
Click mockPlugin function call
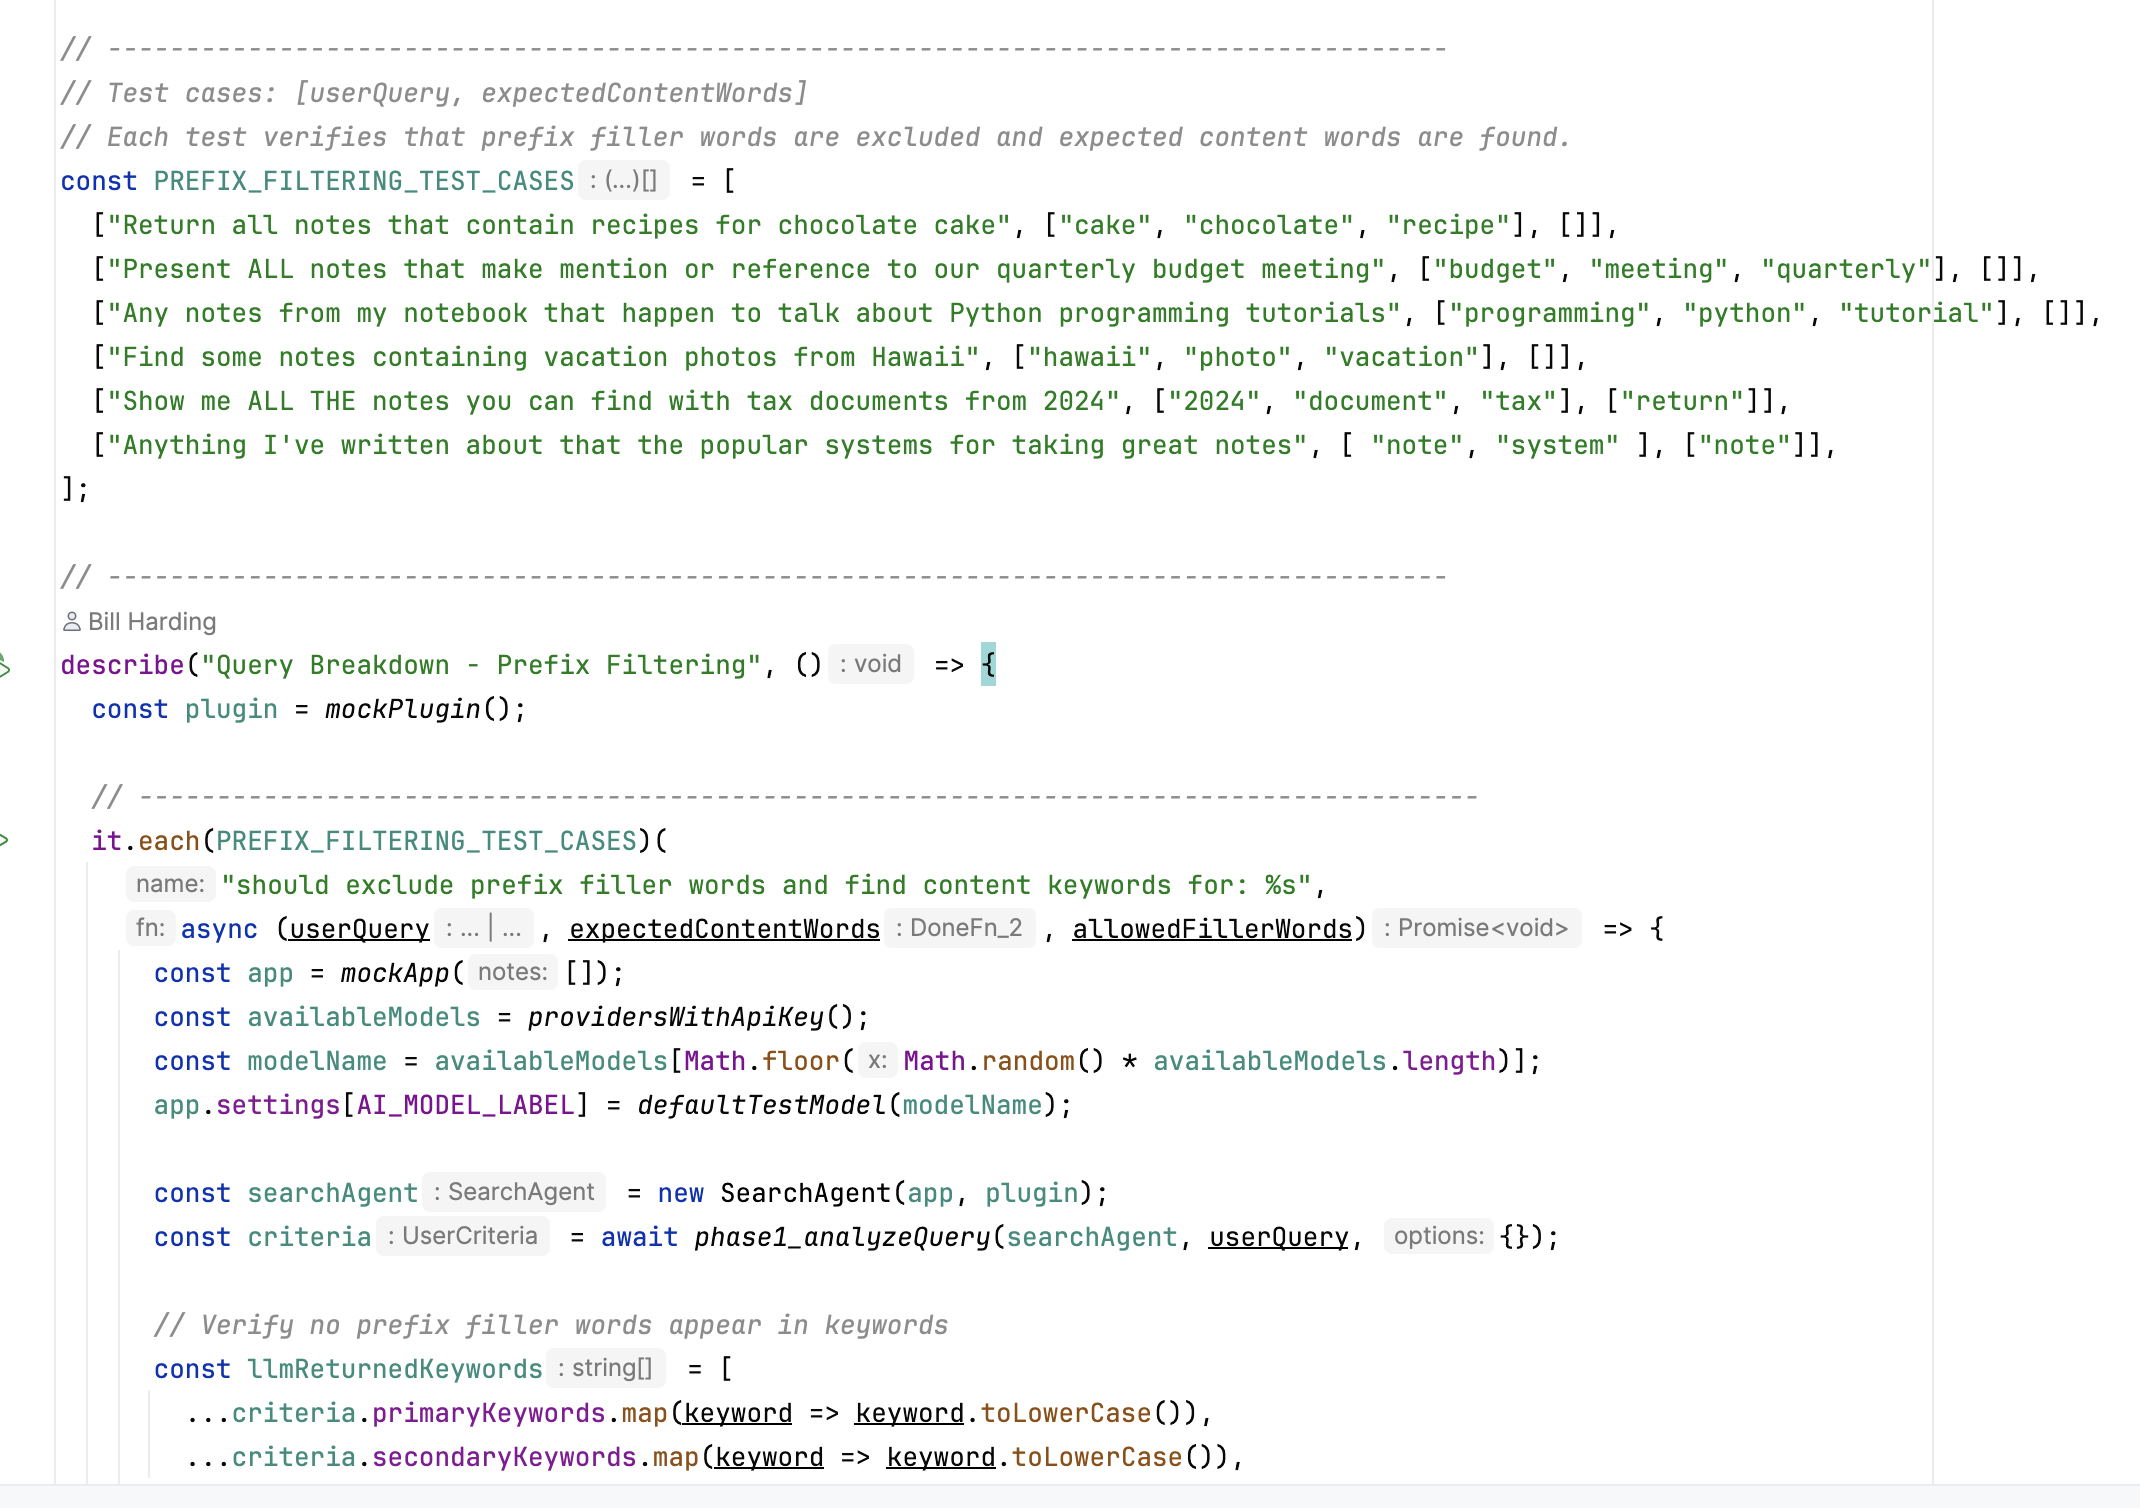click(x=402, y=709)
